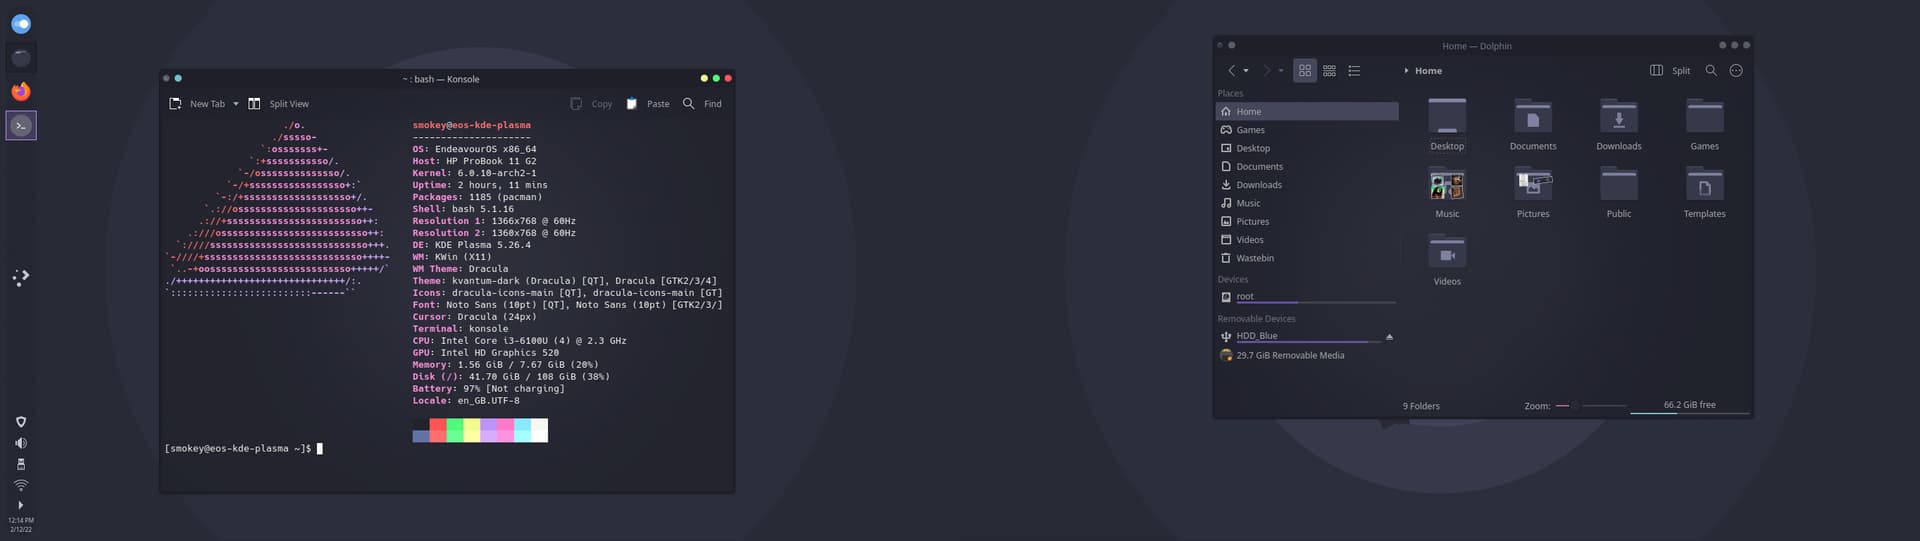Eject the HDD_Blue removable device

click(x=1389, y=337)
